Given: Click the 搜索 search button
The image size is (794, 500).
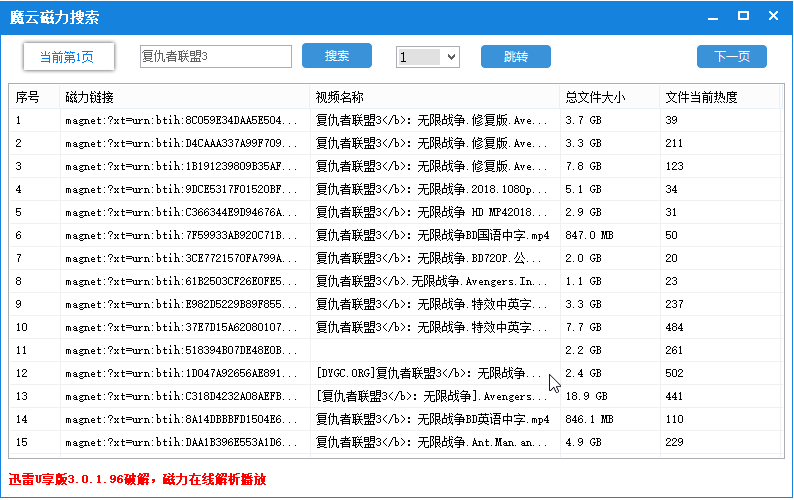Looking at the screenshot, I should coord(336,56).
